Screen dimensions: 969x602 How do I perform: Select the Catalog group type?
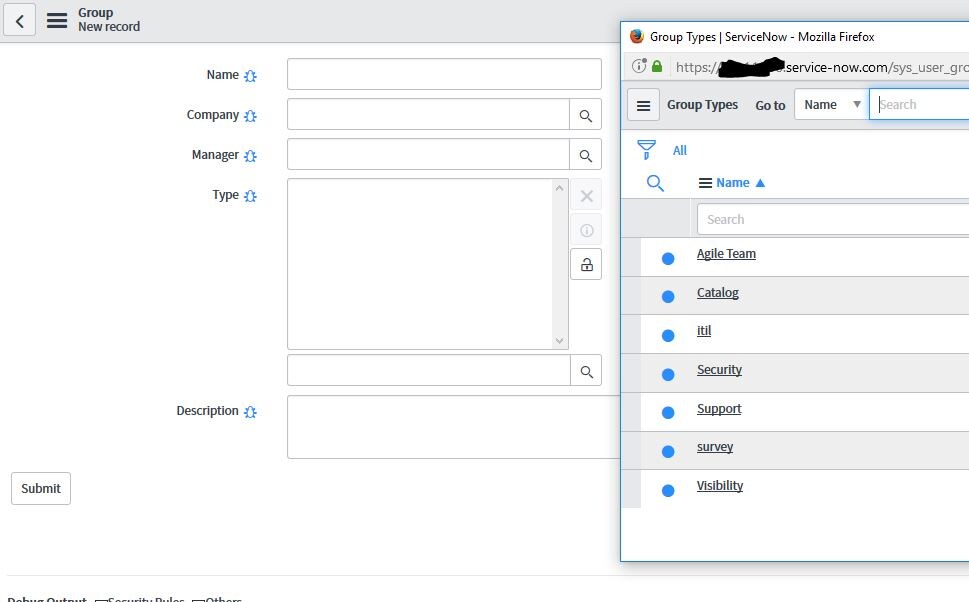[x=717, y=293]
